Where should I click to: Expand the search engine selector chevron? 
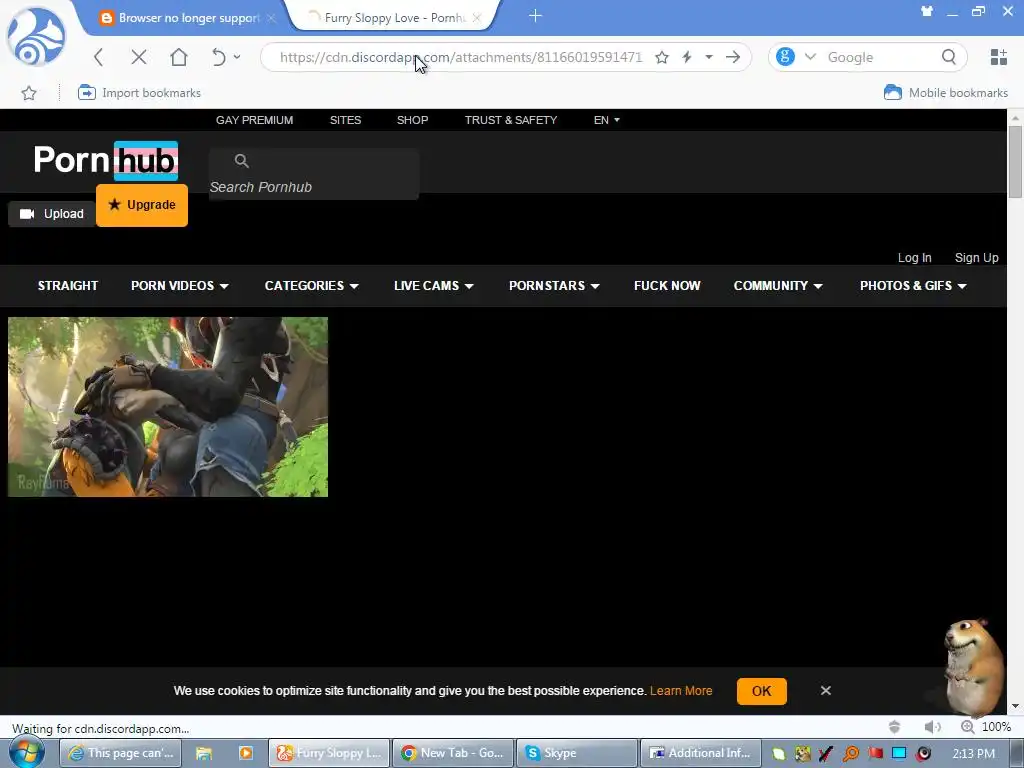[810, 57]
